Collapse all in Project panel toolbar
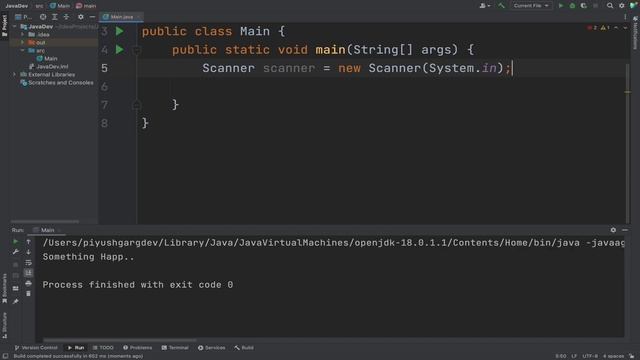 click(66, 17)
